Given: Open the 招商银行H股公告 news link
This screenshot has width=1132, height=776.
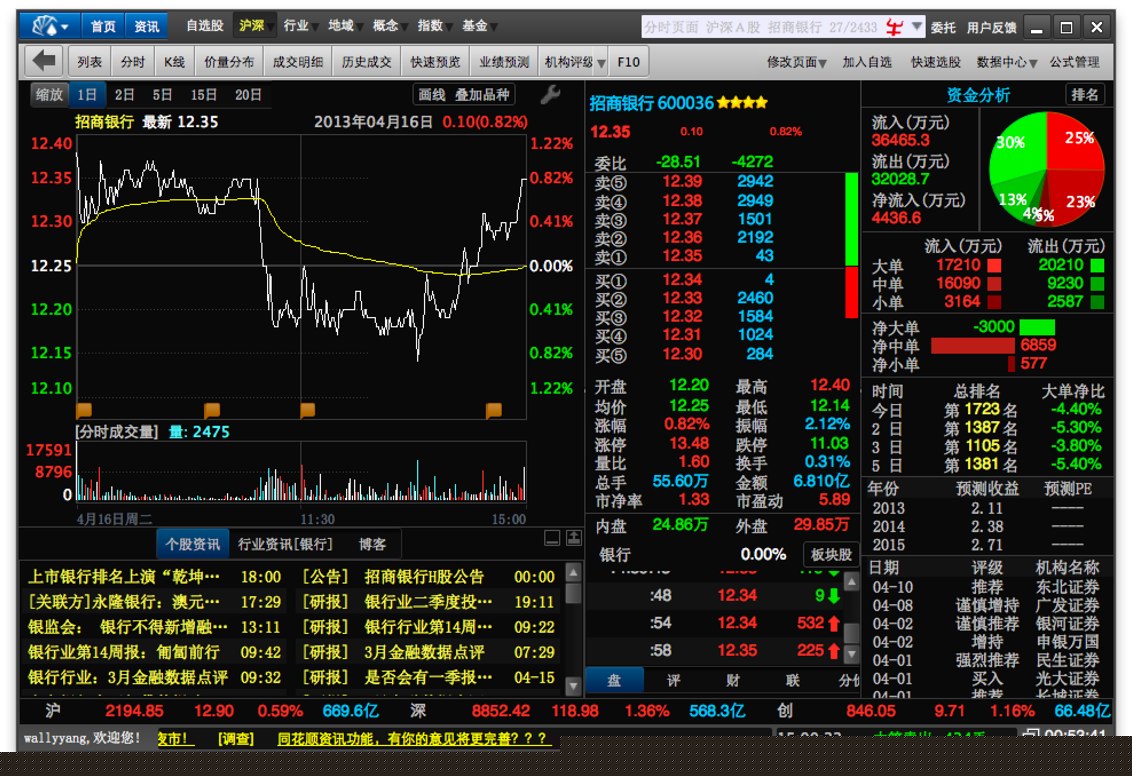Looking at the screenshot, I should pos(424,577).
